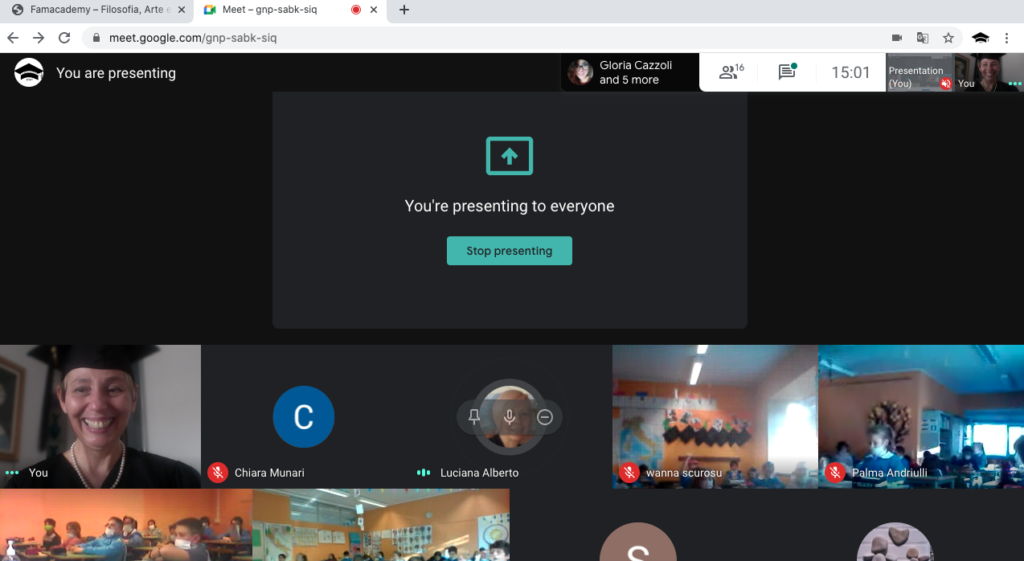The image size is (1024, 561).
Task: Reload the current page
Action: coord(64,38)
